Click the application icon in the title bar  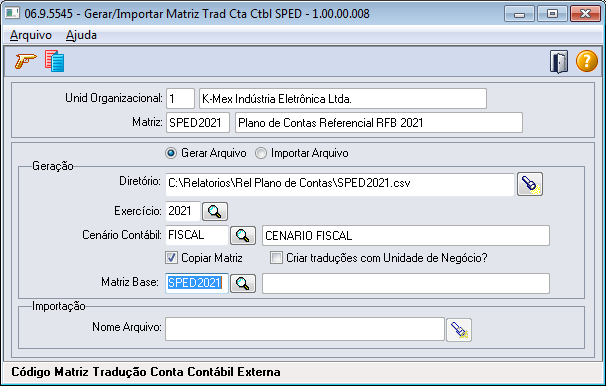[x=12, y=14]
